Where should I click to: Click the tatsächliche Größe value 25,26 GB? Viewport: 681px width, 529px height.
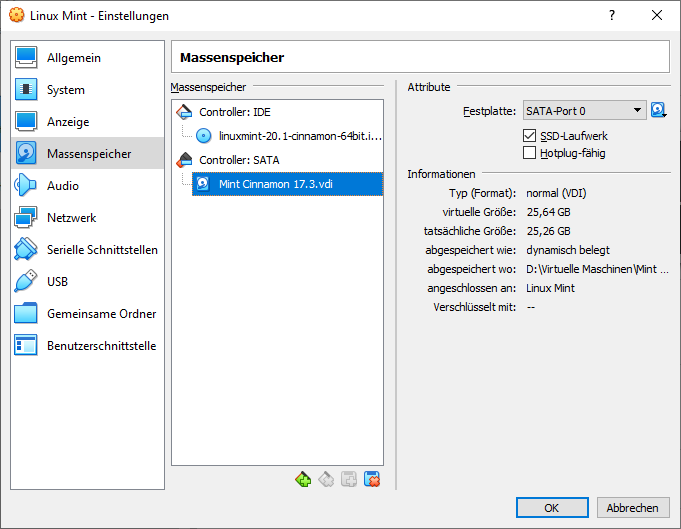click(x=549, y=231)
